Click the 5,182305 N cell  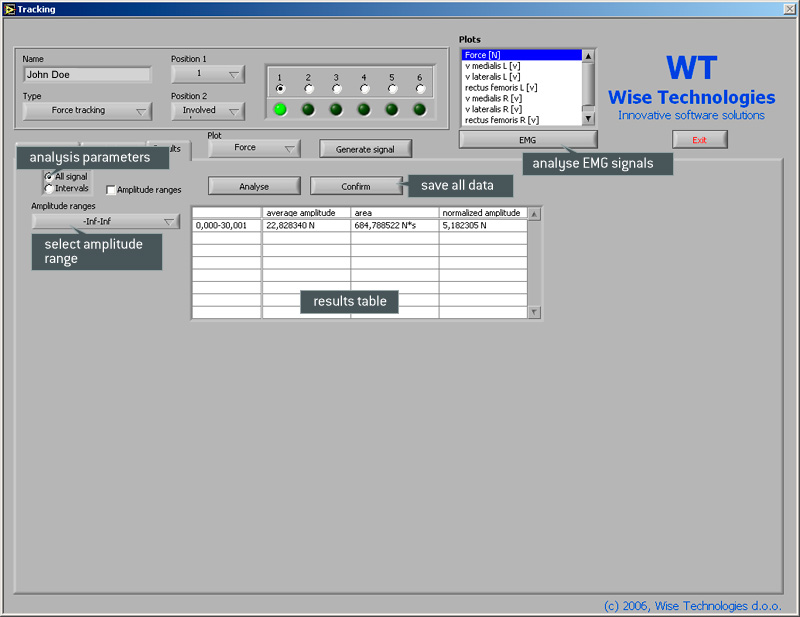click(483, 226)
